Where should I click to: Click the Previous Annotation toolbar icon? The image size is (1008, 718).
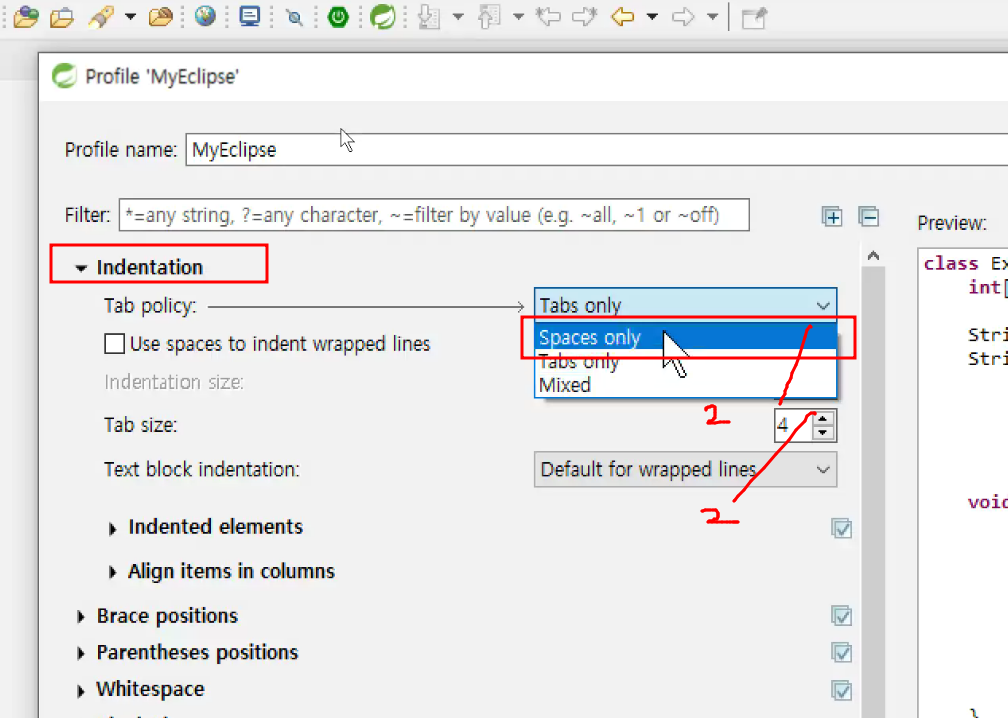pyautogui.click(x=489, y=17)
